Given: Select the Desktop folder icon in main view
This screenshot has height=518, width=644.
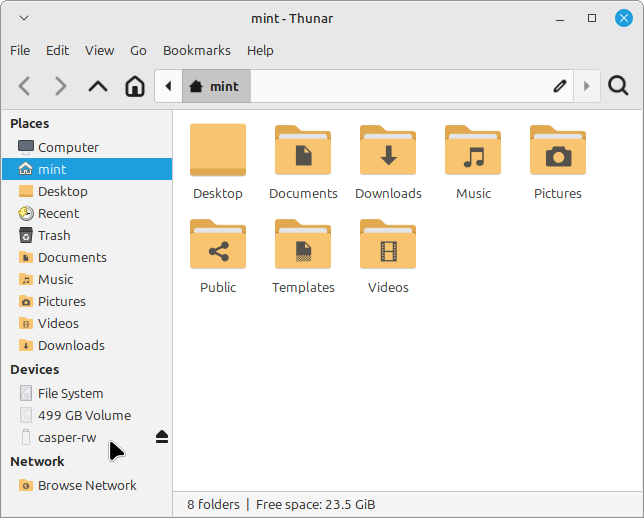Looking at the screenshot, I should pyautogui.click(x=218, y=150).
